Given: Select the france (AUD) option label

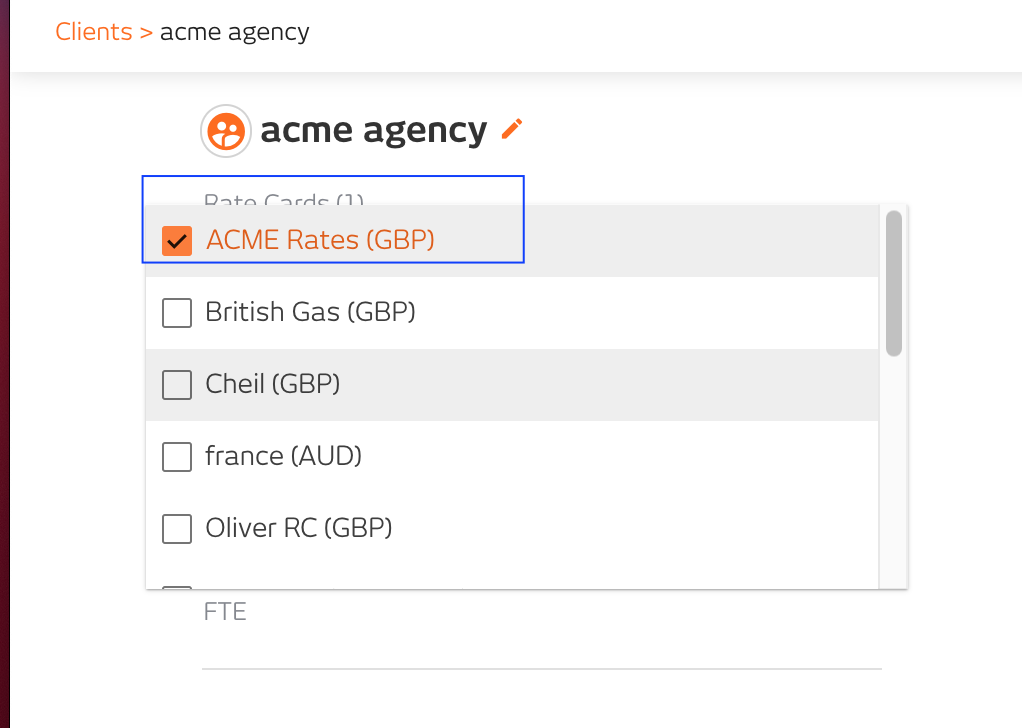Looking at the screenshot, I should (x=283, y=456).
